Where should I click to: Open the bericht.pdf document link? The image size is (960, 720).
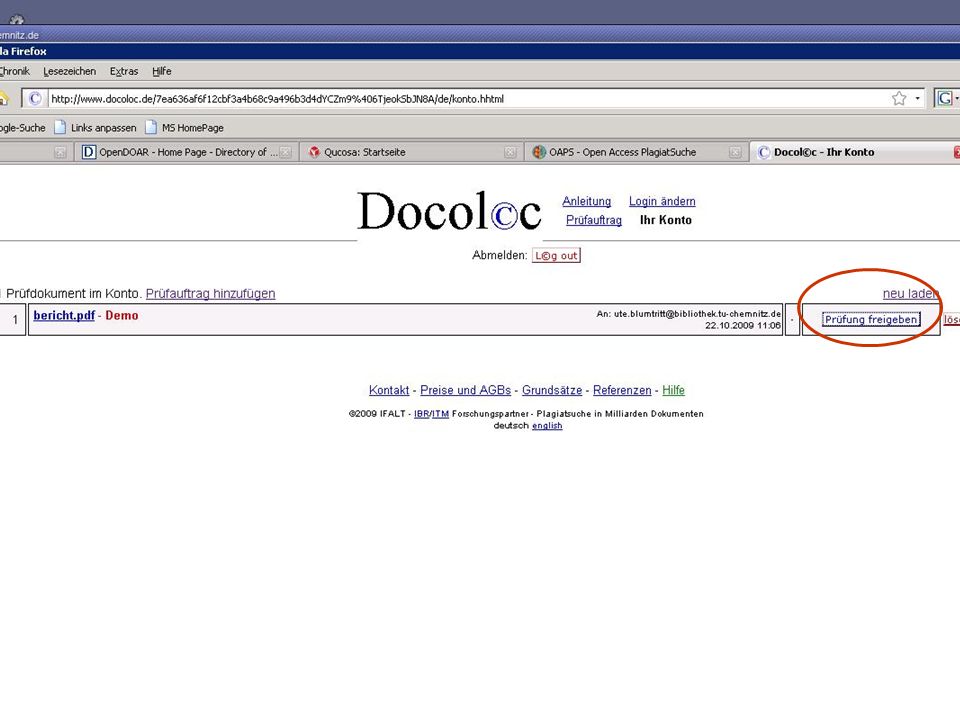tap(64, 315)
